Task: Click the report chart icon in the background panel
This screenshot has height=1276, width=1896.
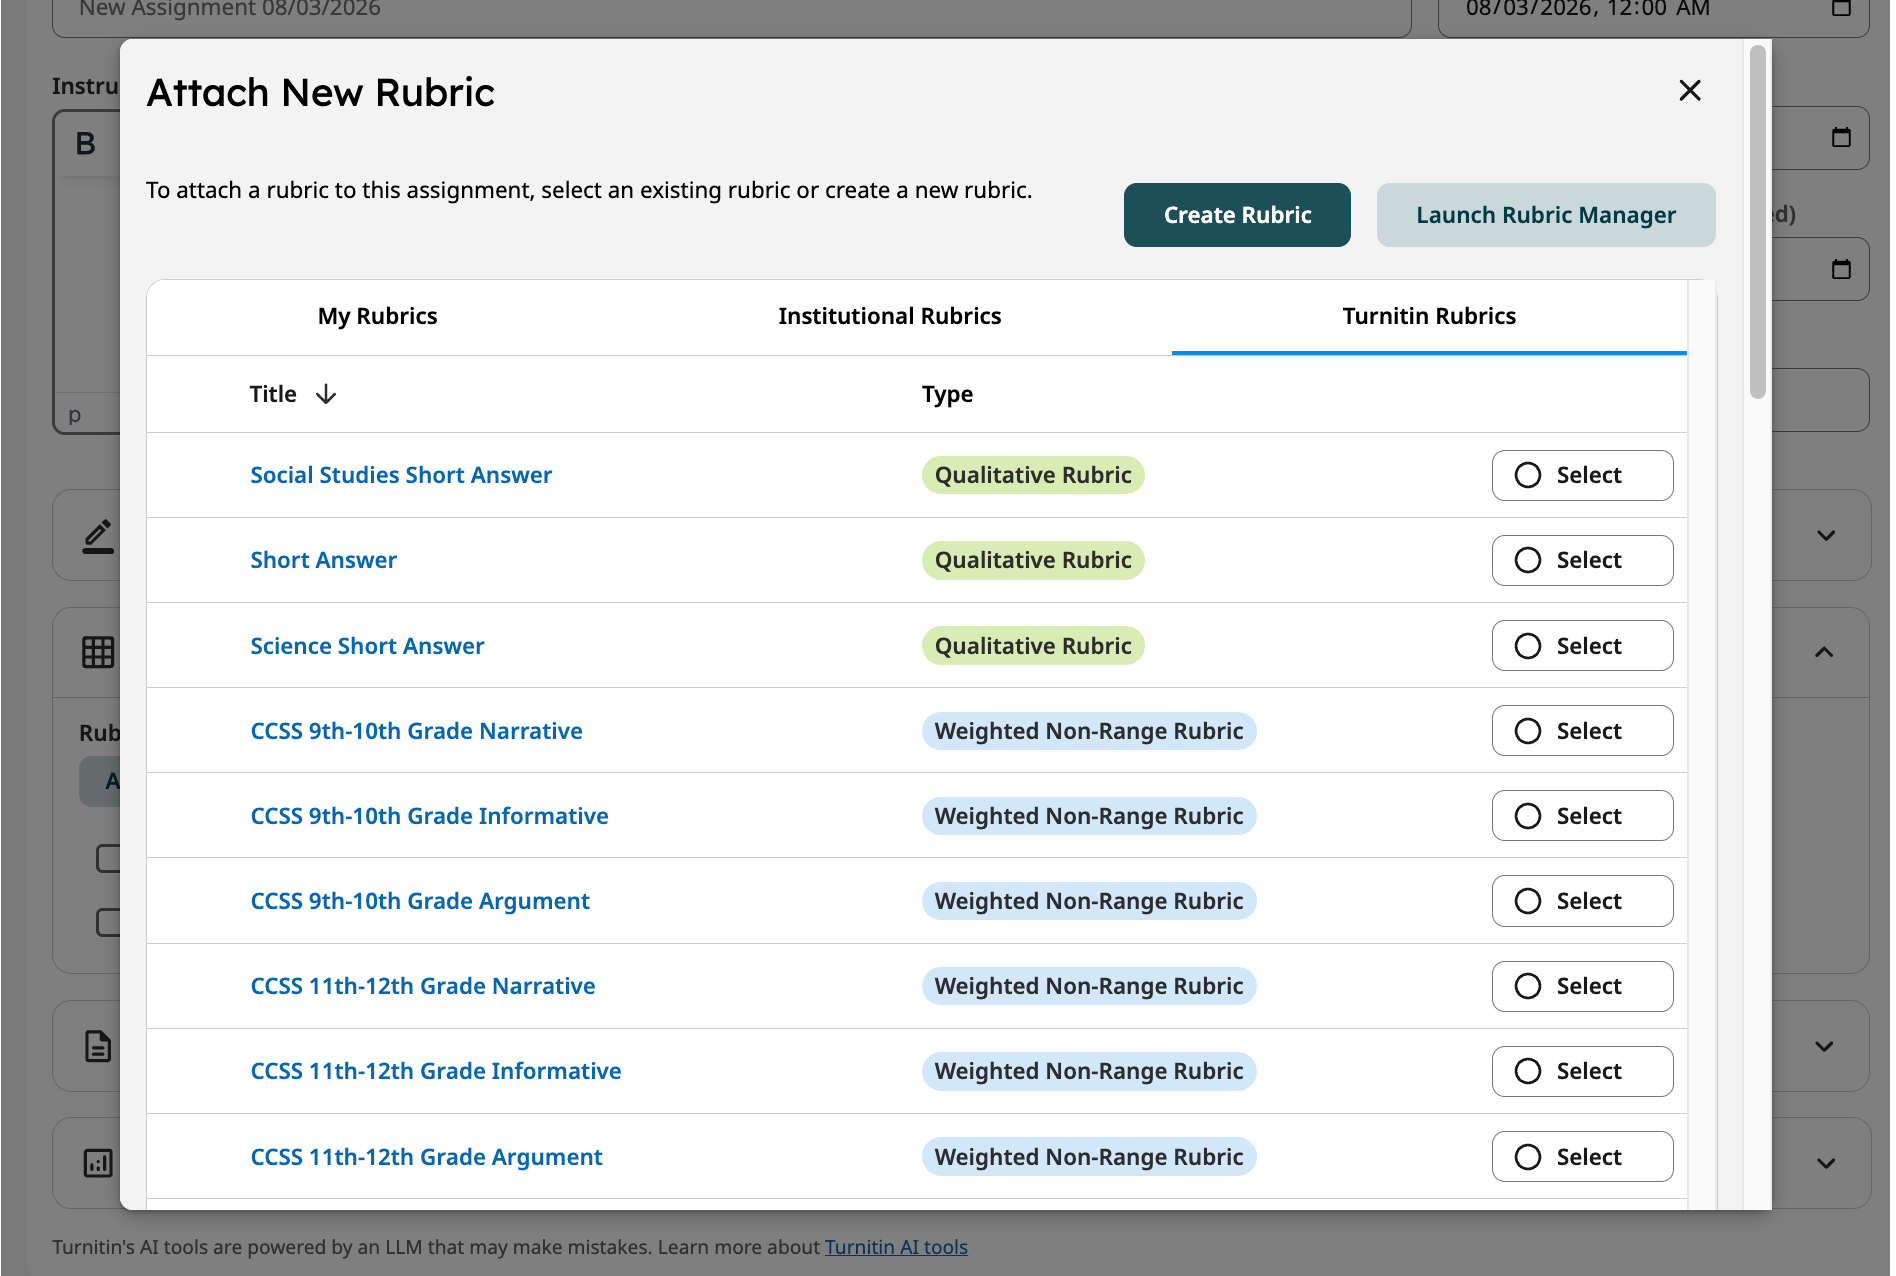Action: click(x=98, y=1163)
